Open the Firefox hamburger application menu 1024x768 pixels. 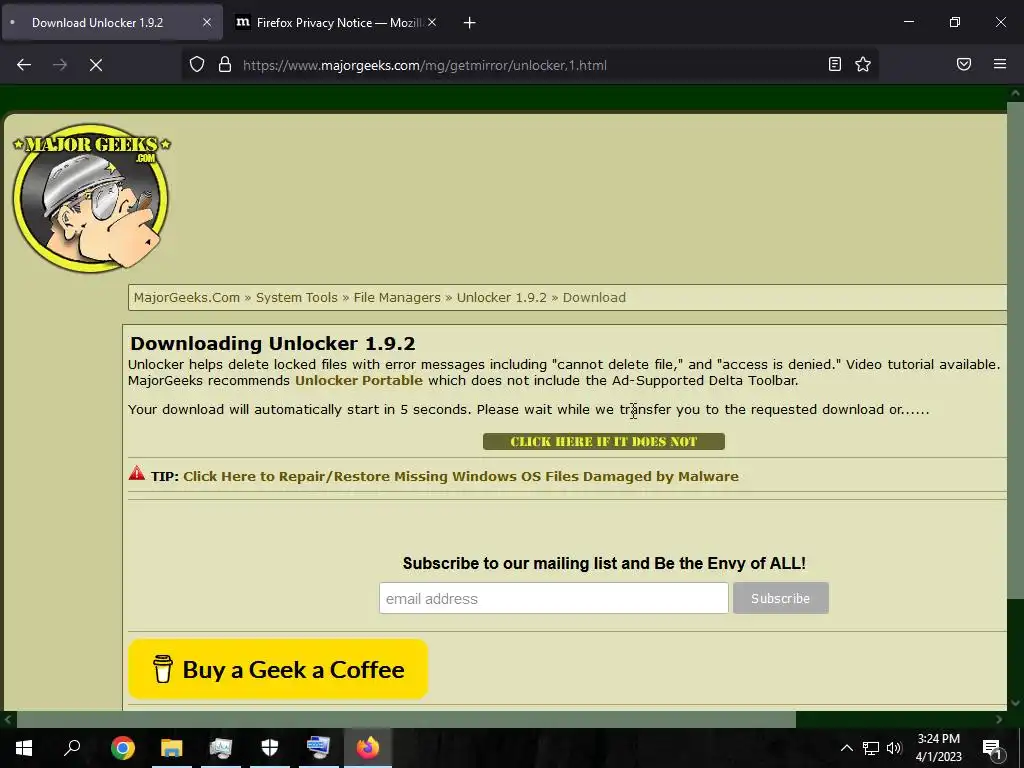click(1000, 64)
